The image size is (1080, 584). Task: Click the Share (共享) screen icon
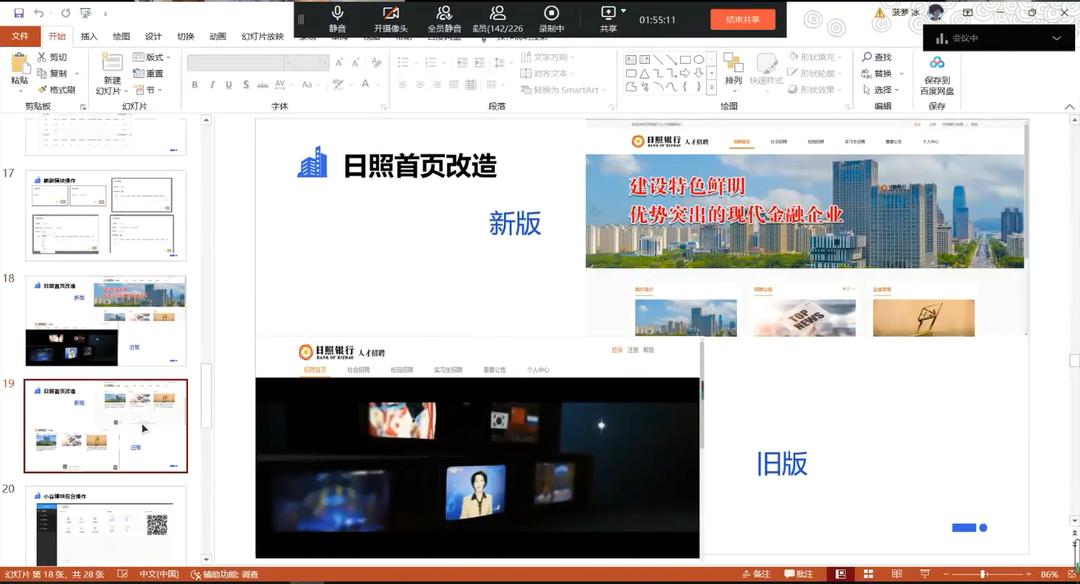click(608, 19)
